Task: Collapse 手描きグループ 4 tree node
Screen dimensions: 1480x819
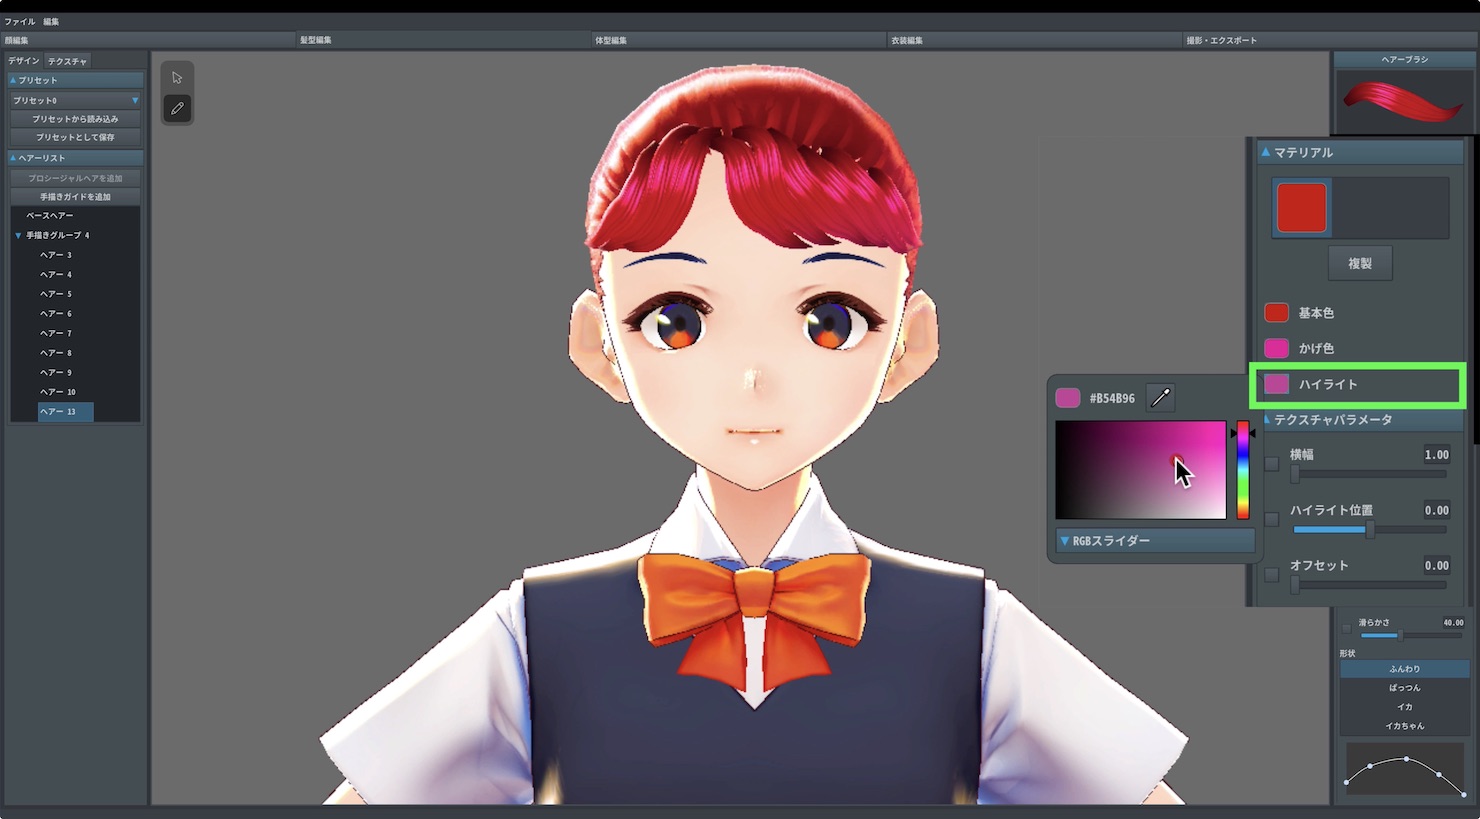Action: pyautogui.click(x=18, y=236)
